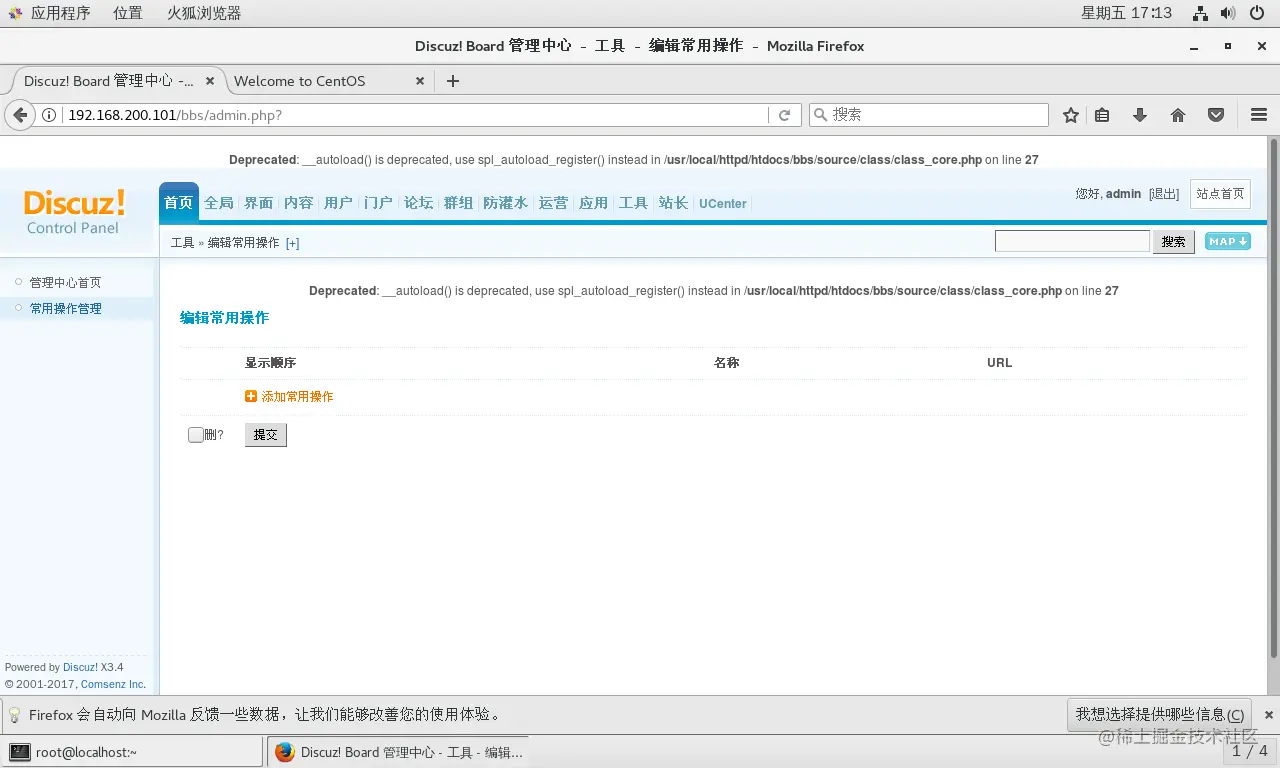This screenshot has width=1280, height=768.
Task: Click the volume speaker icon in top panel
Action: tap(1228, 13)
